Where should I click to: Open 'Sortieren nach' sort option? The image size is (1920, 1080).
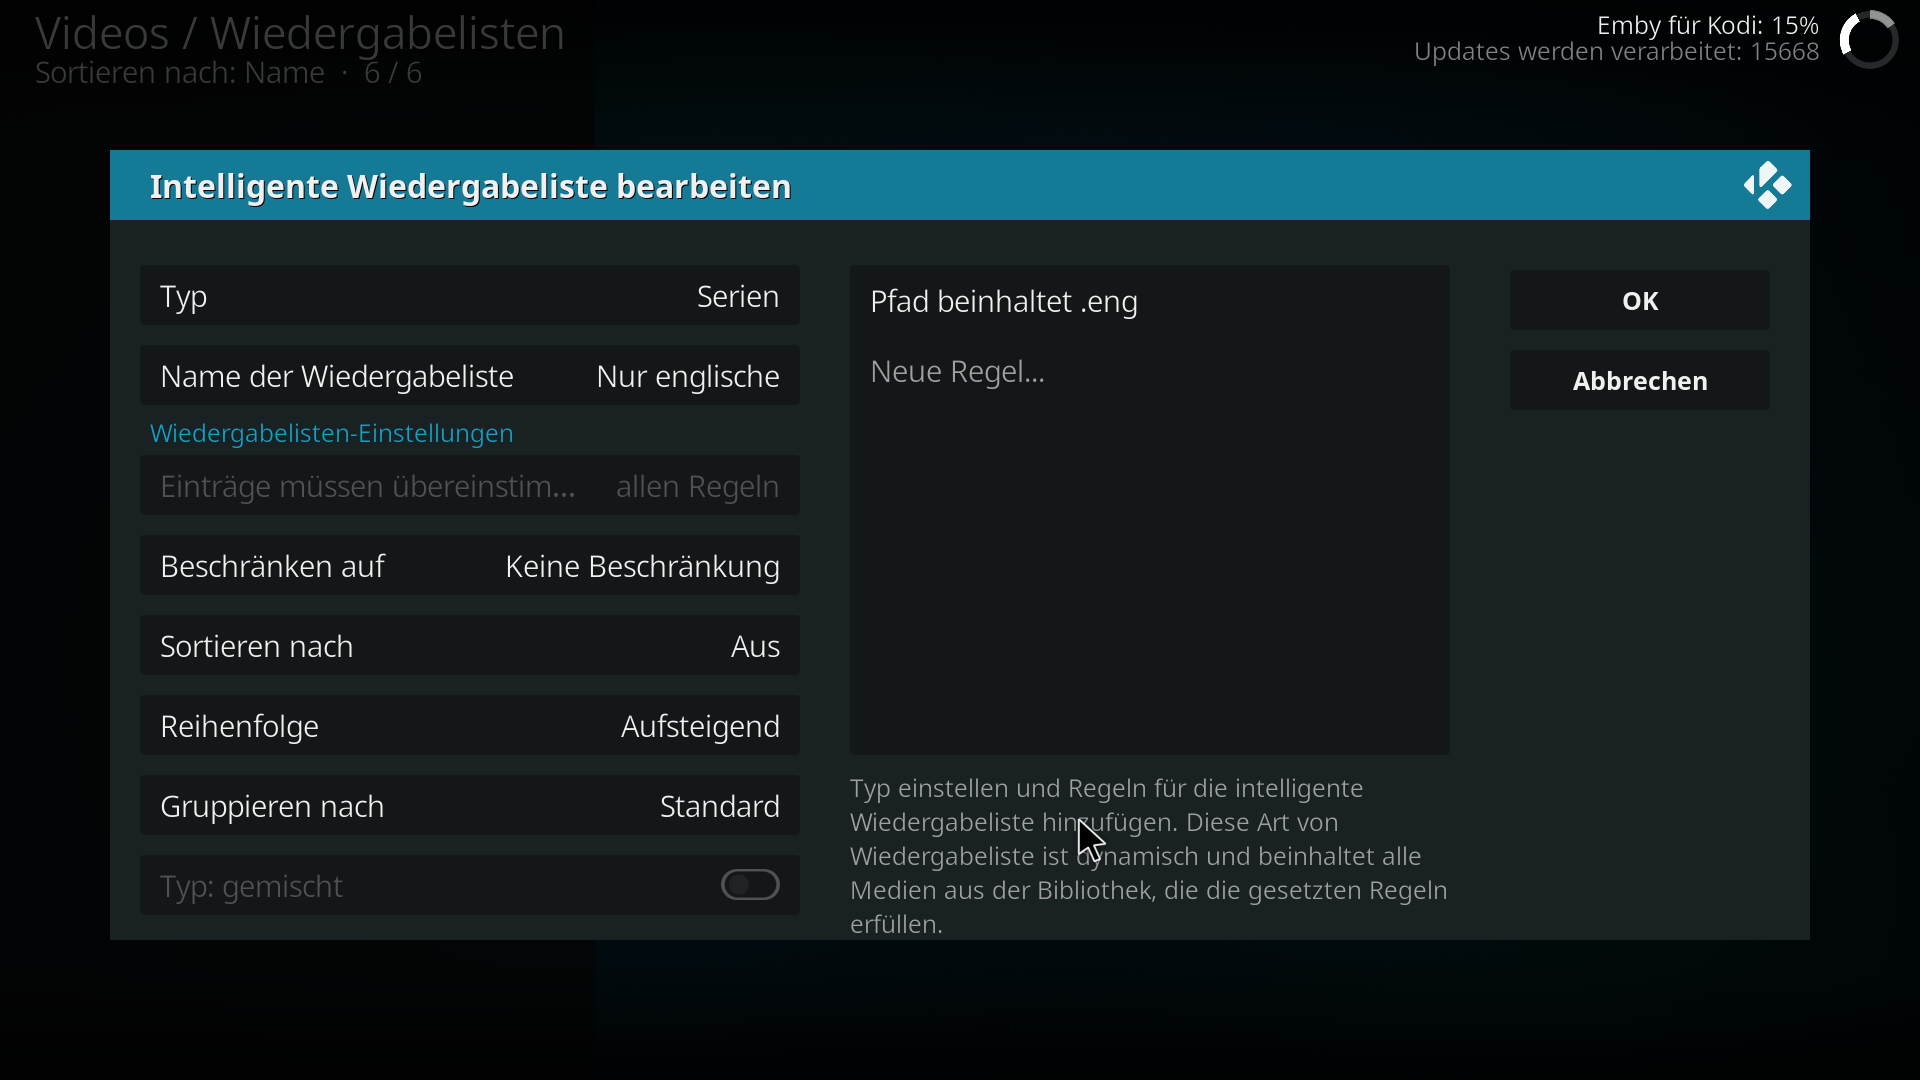[x=469, y=646]
